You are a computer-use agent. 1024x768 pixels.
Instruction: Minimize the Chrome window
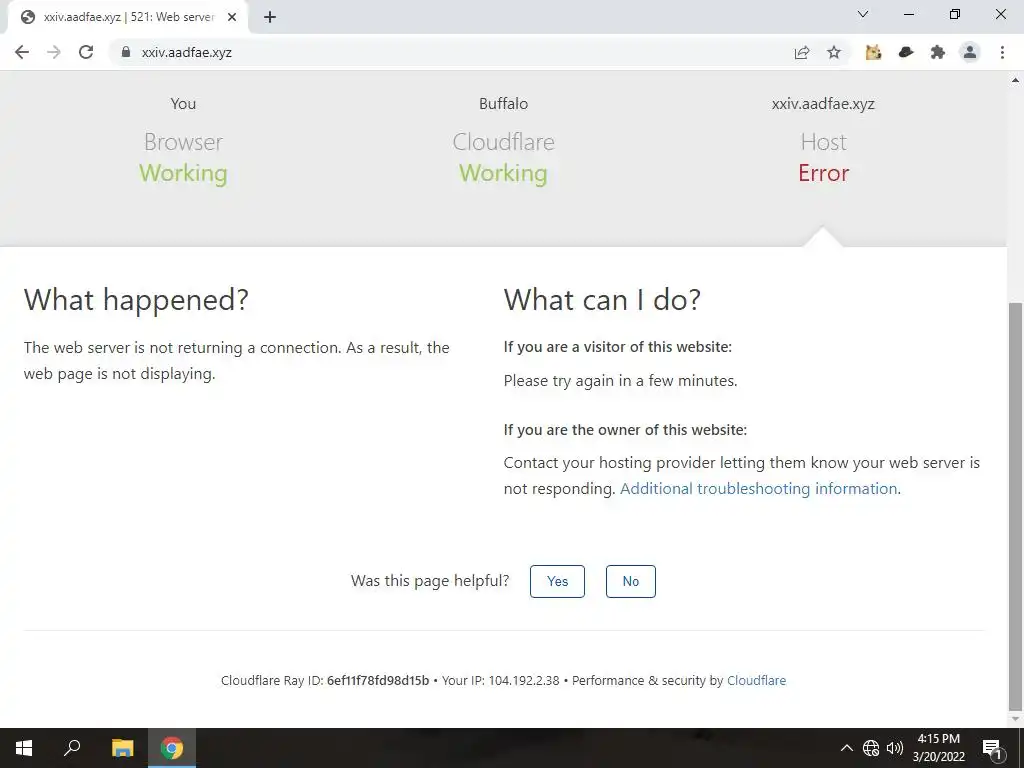pos(908,14)
